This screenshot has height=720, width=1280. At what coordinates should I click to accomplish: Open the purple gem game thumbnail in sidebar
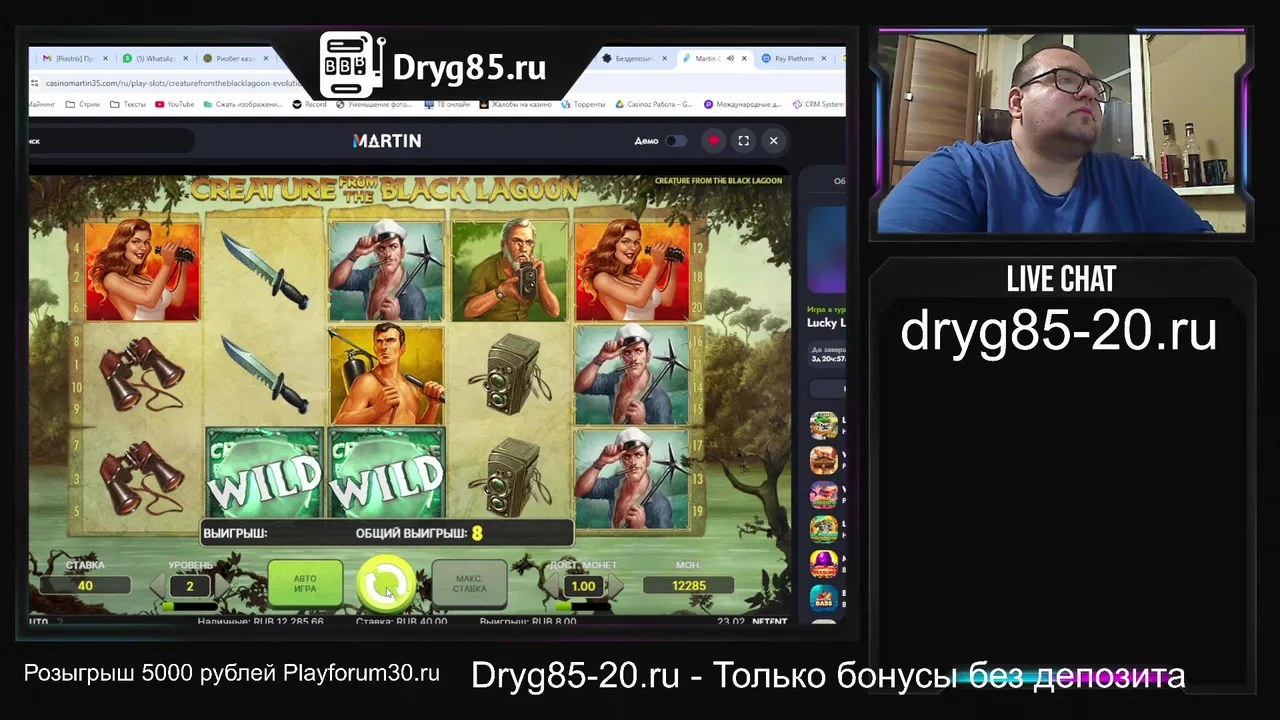[824, 563]
